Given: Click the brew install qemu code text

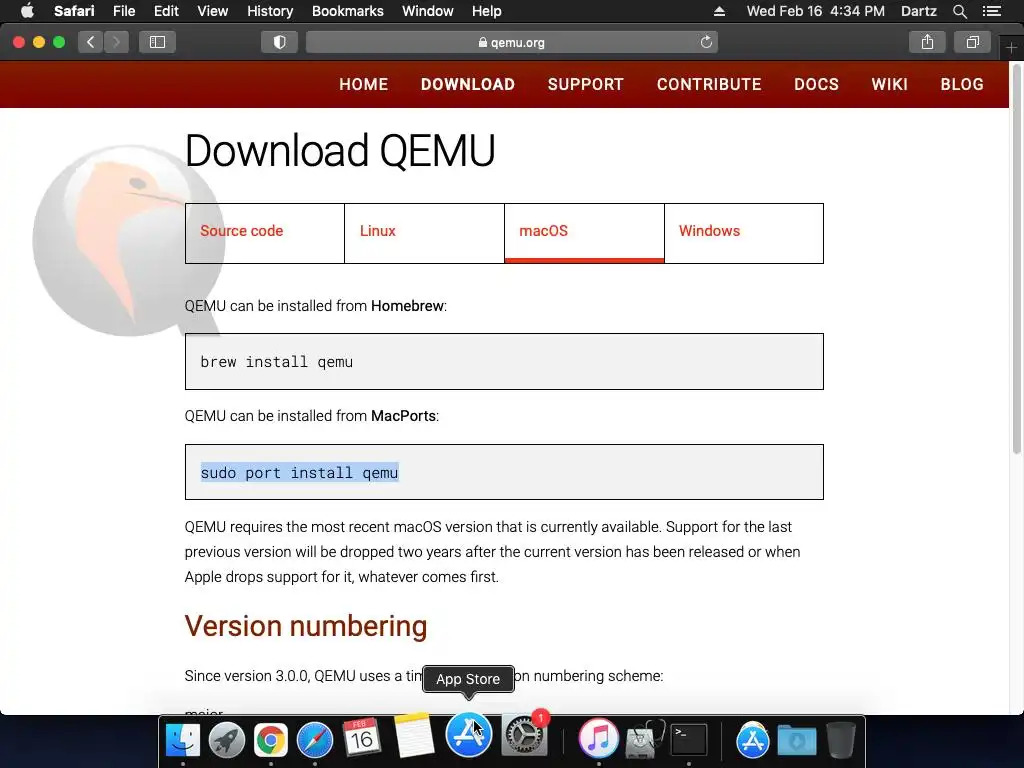Looking at the screenshot, I should coord(276,362).
